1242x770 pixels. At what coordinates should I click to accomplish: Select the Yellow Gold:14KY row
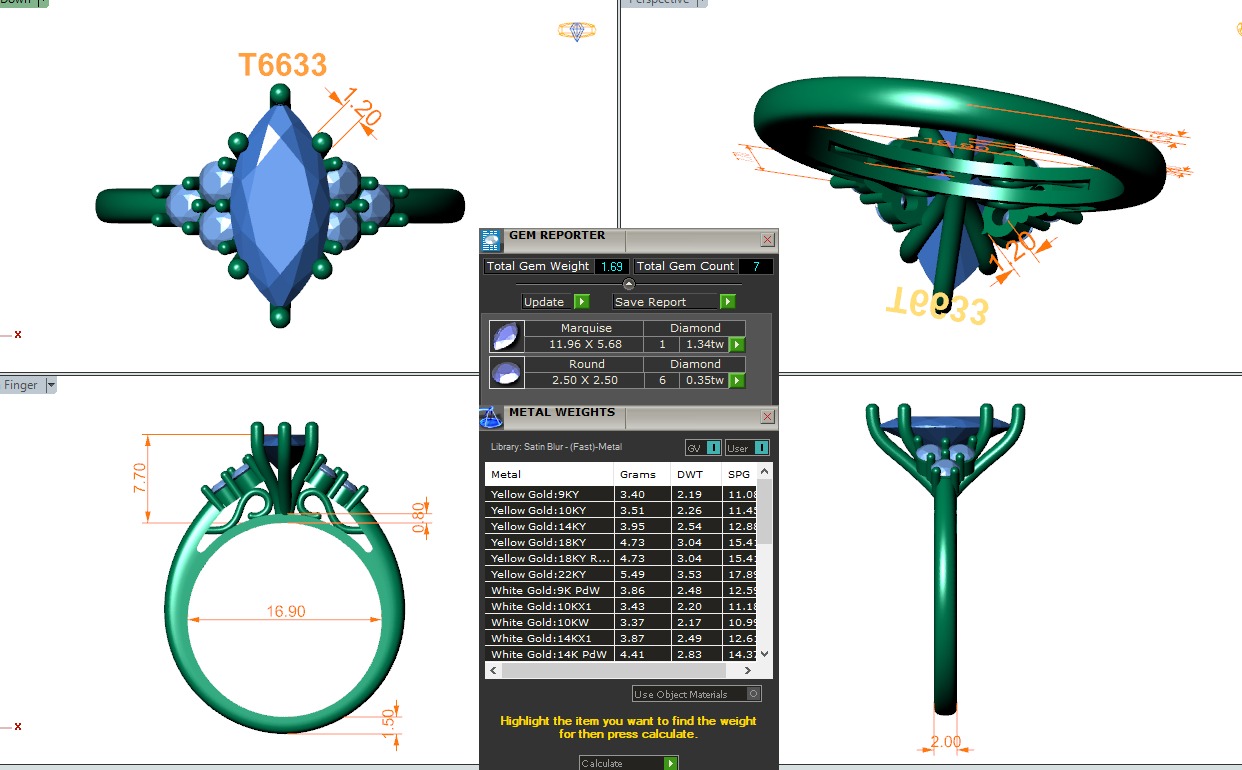click(x=549, y=526)
